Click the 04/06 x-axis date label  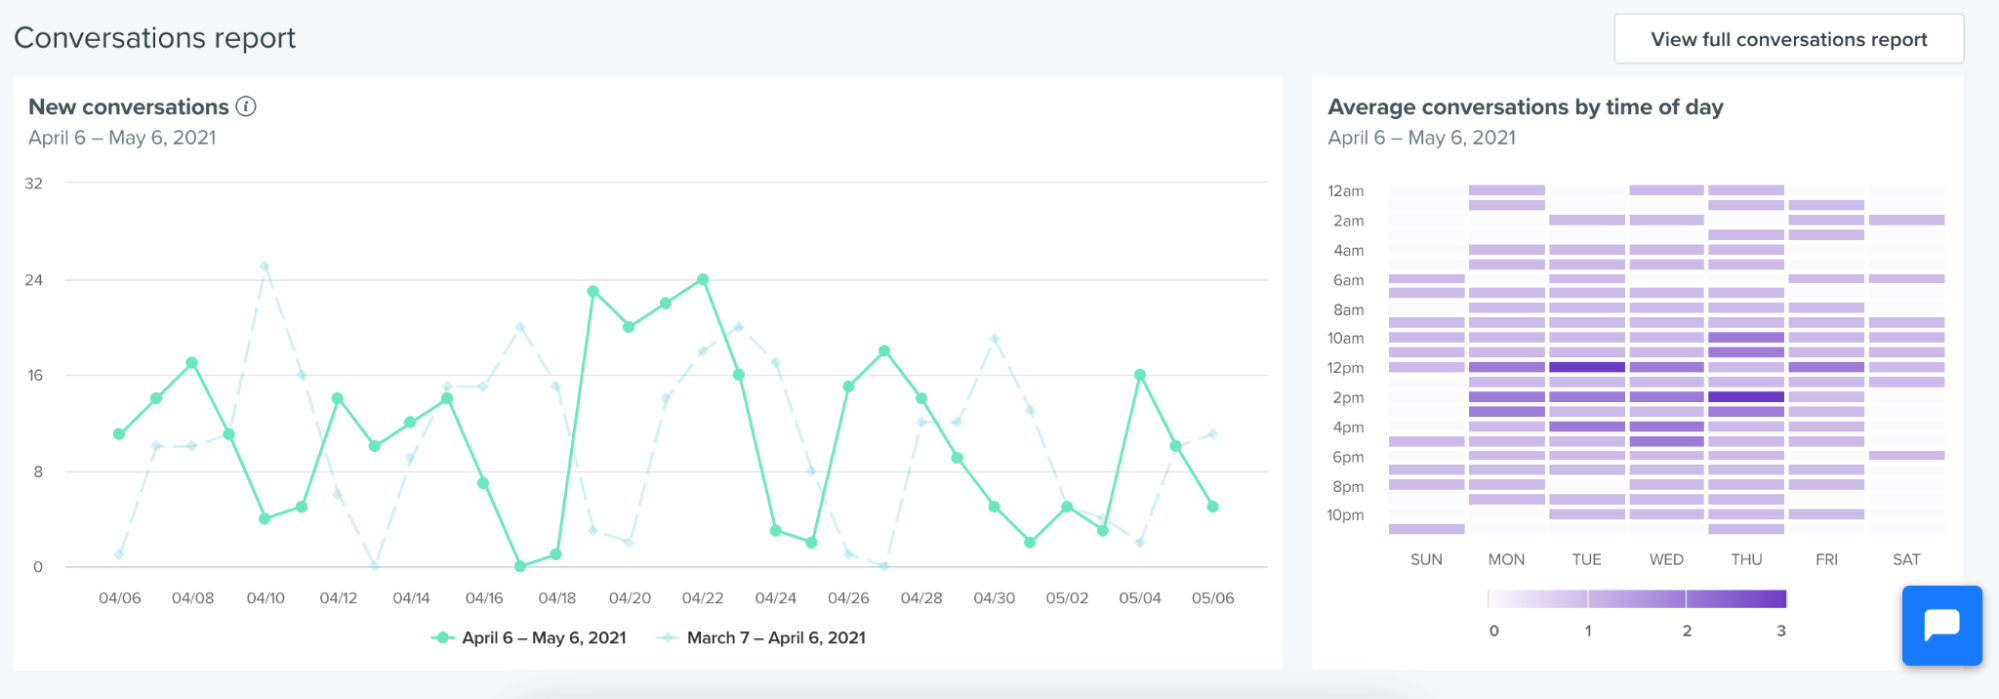click(120, 598)
